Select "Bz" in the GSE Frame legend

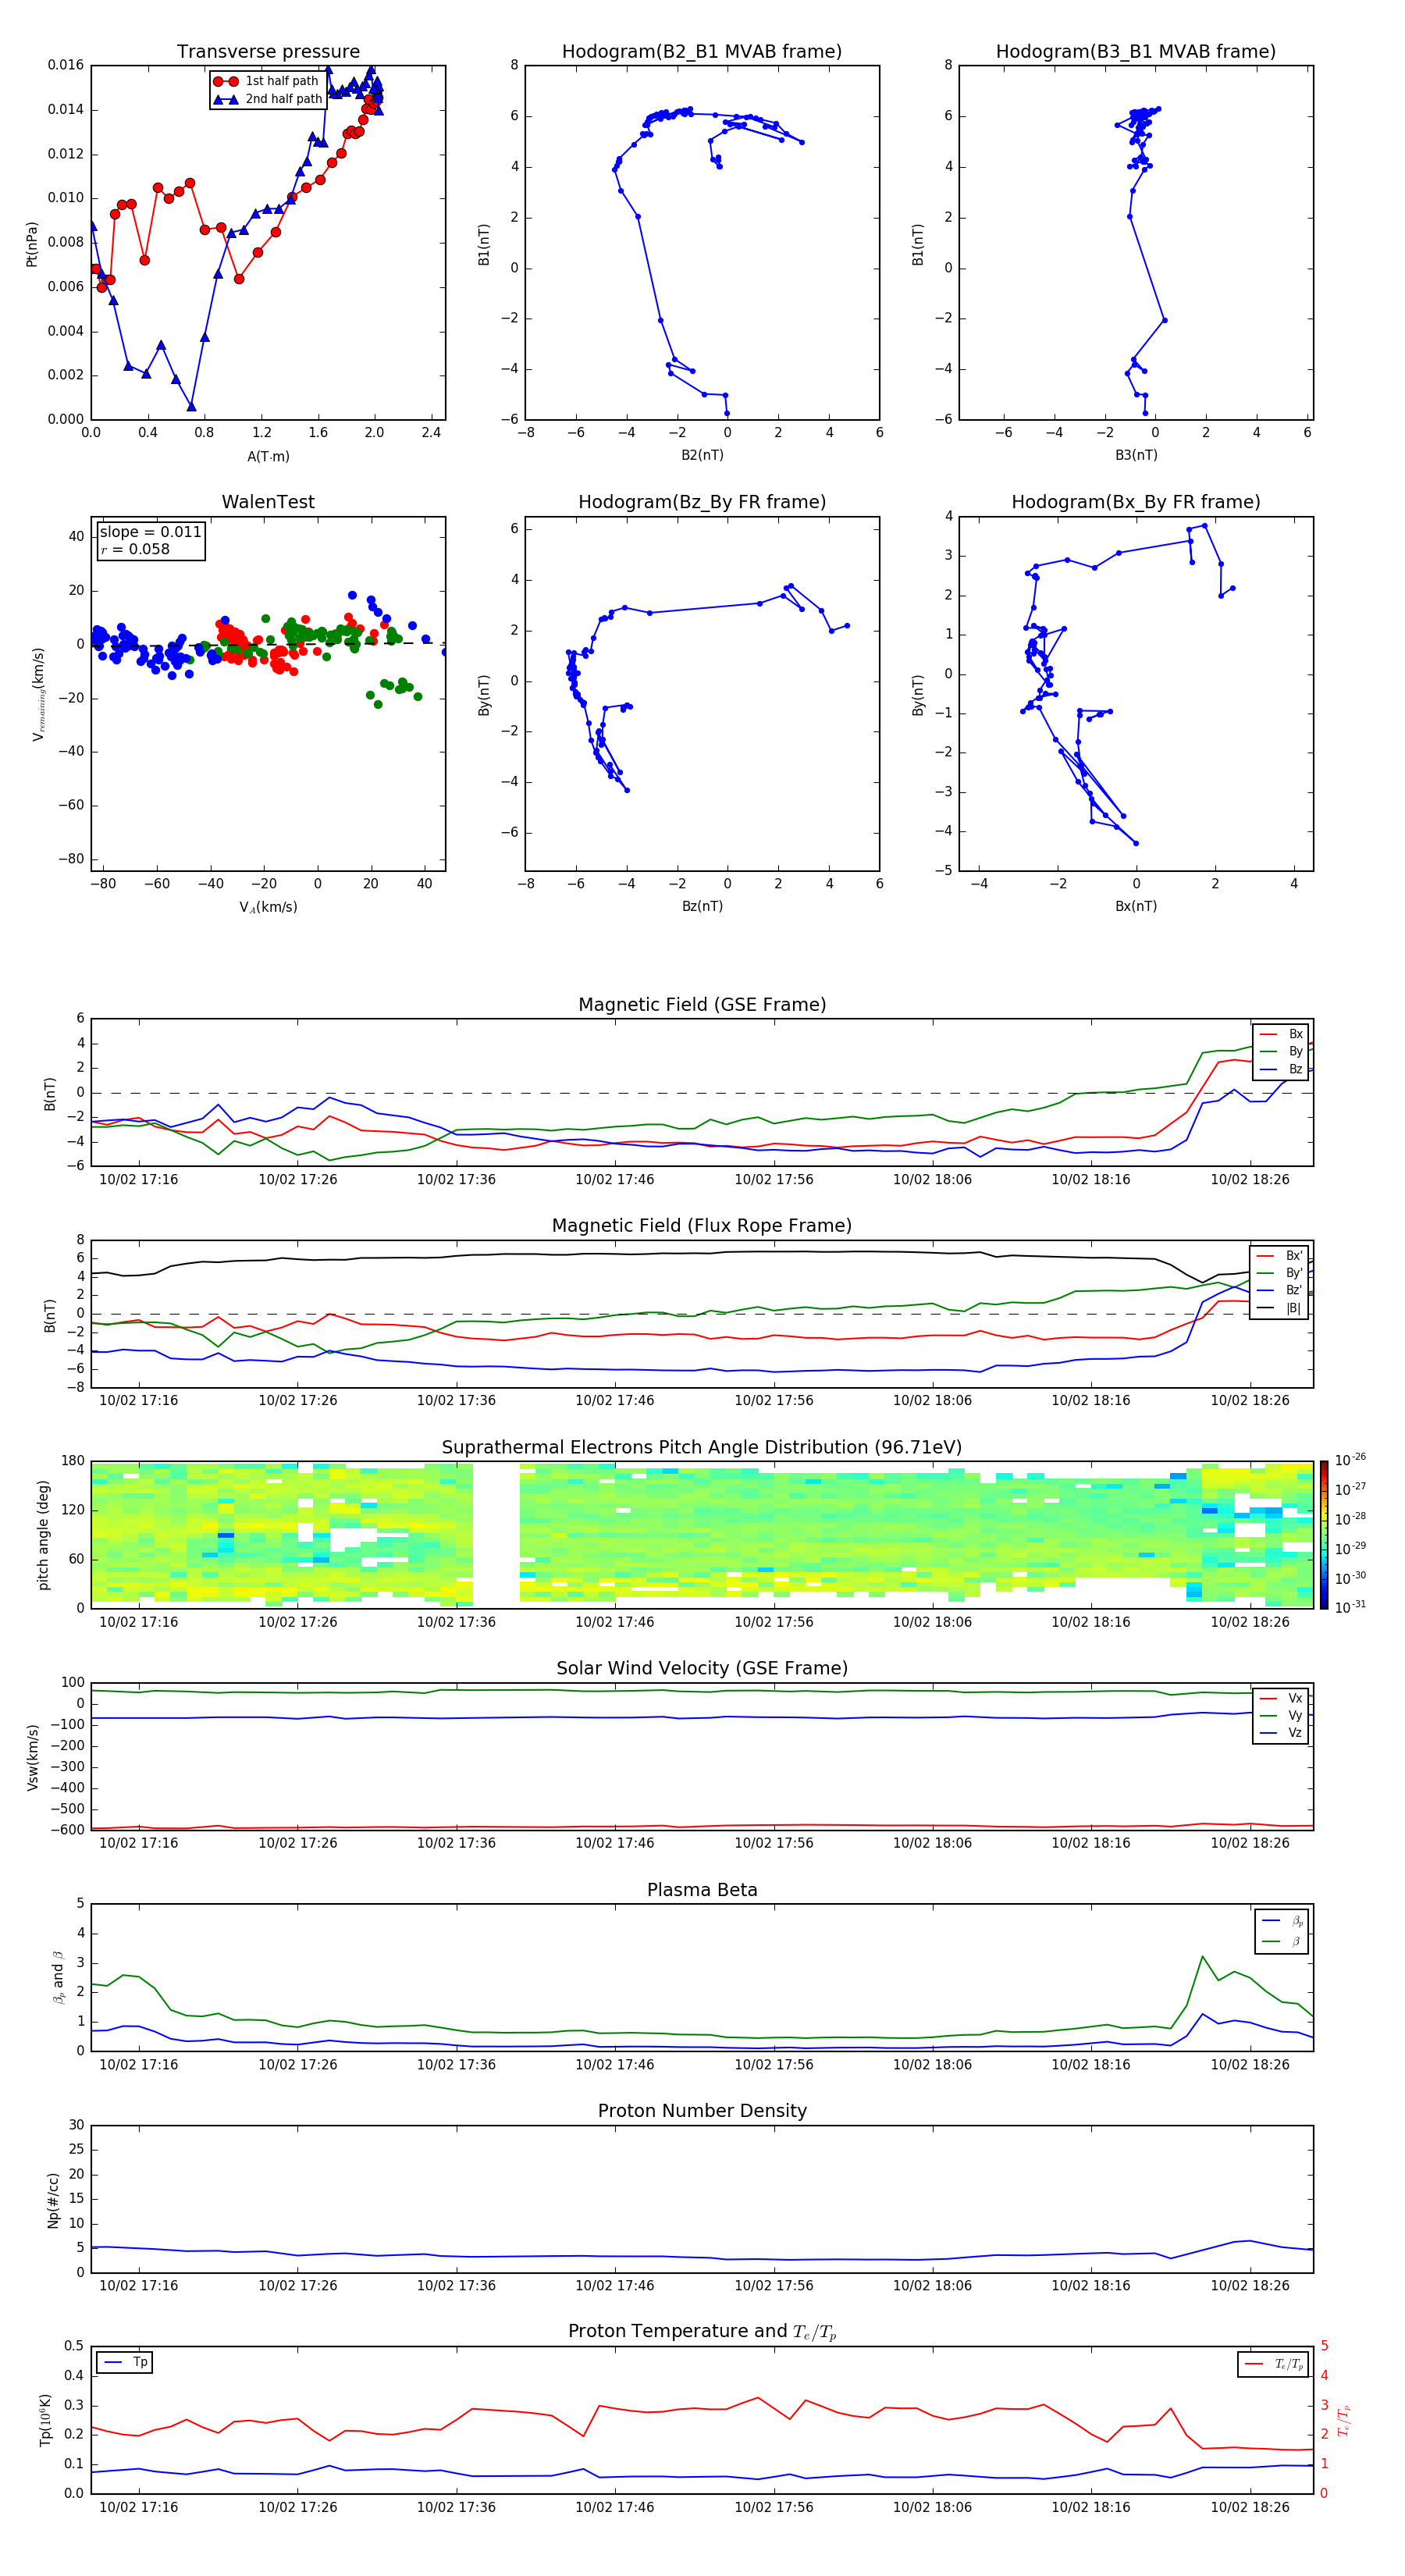click(x=1281, y=1070)
